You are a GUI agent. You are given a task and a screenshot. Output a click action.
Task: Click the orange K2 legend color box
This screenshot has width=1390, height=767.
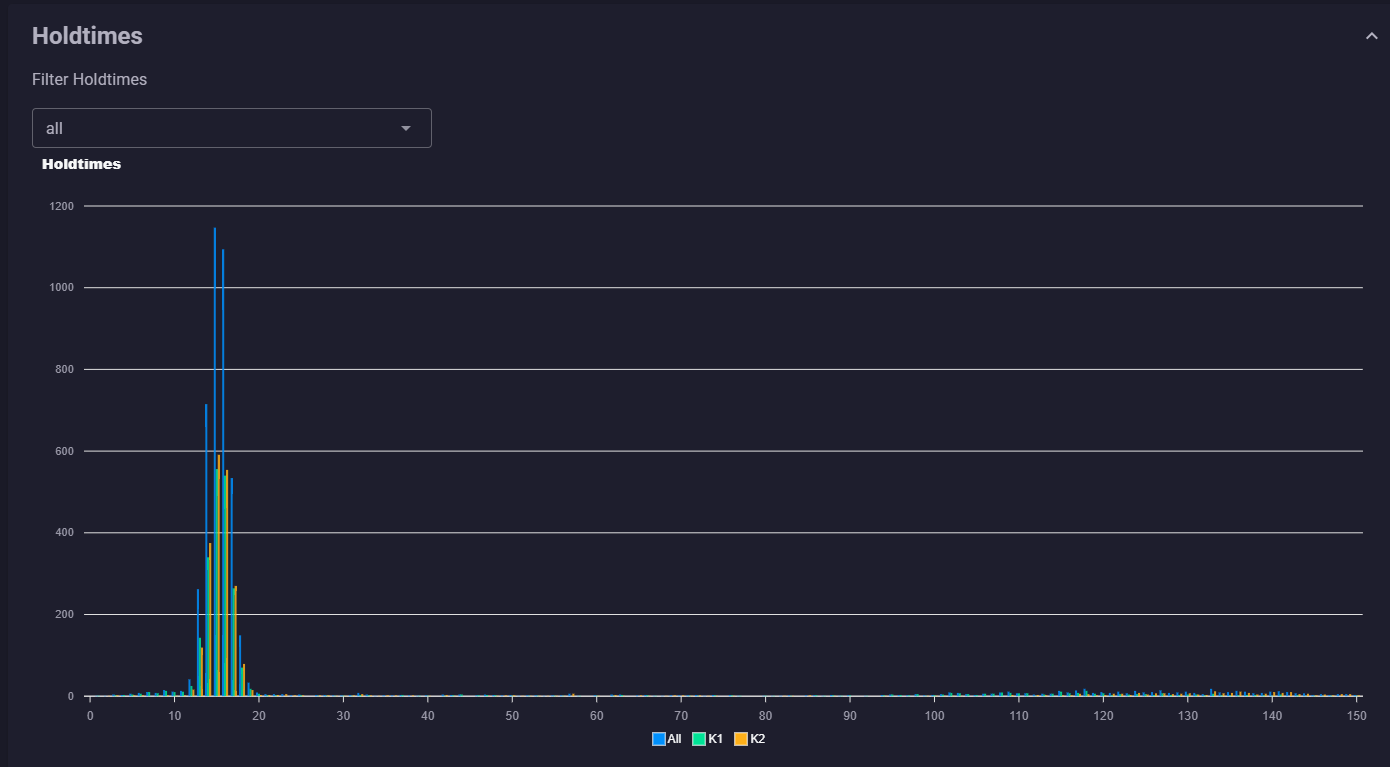pyautogui.click(x=741, y=739)
